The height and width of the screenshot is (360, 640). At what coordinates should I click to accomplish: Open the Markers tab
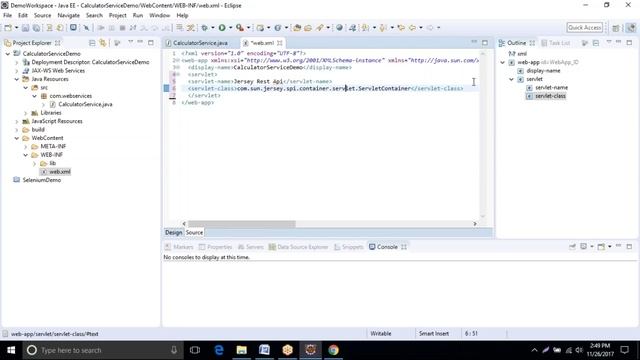pos(179,247)
